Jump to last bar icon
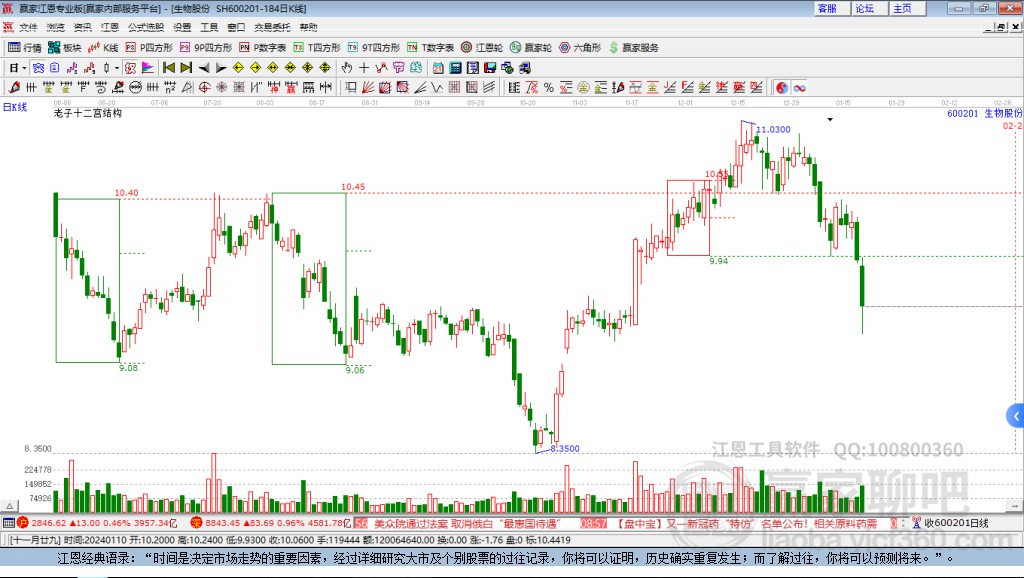 click(186, 68)
